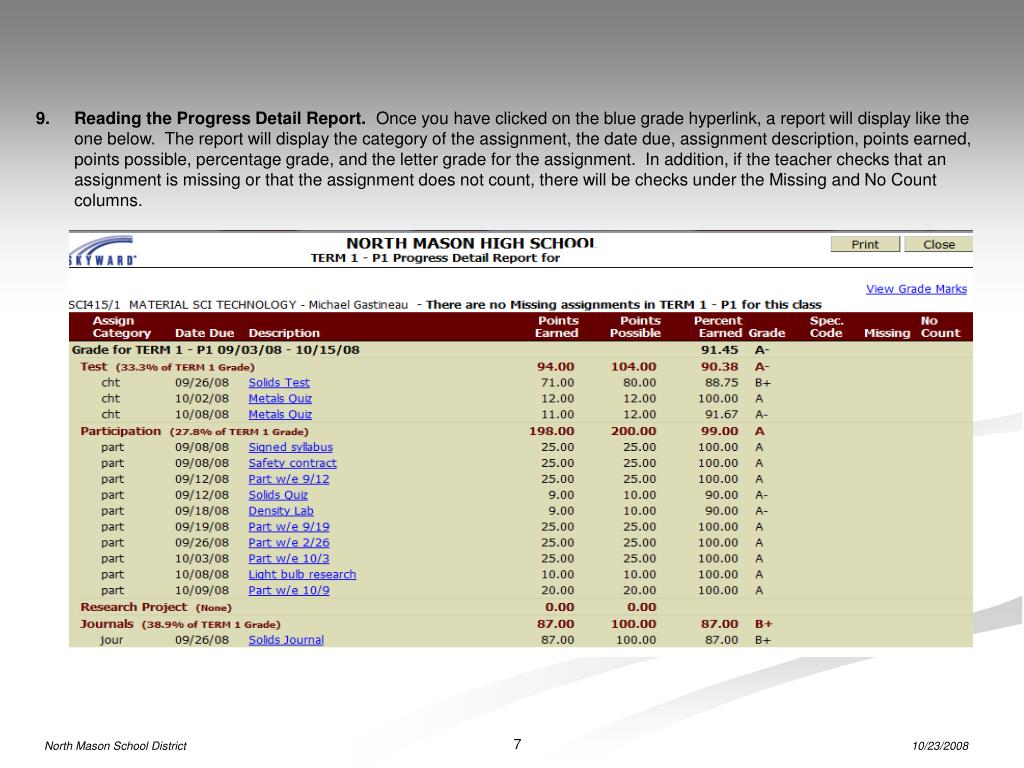Click the North Mason School District footer
Screen dimensions: 1024x768
116,746
